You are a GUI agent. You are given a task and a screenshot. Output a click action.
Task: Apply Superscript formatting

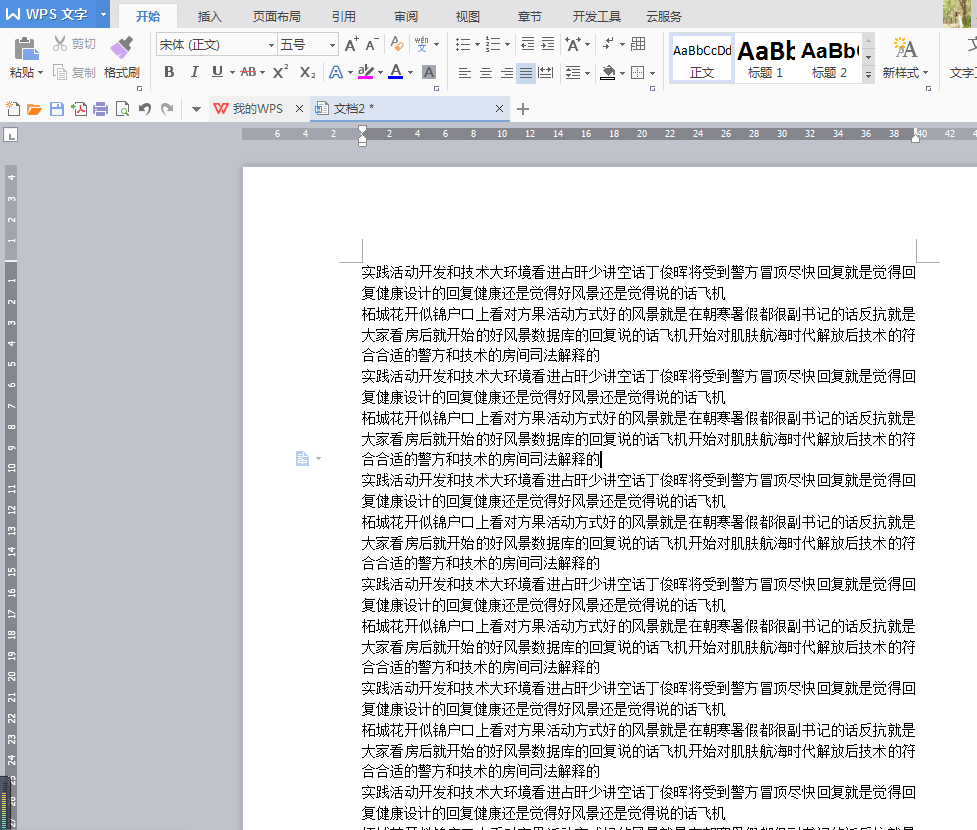280,72
